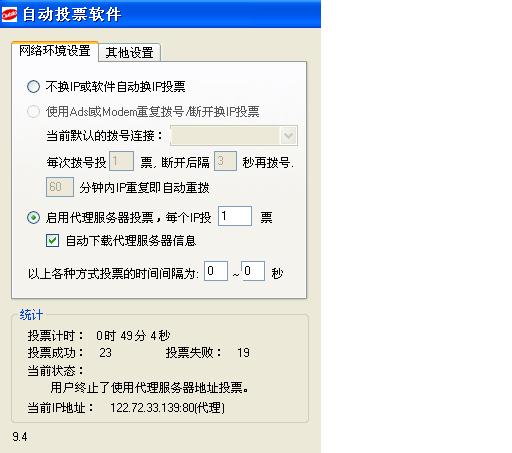Image resolution: width=512 pixels, height=453 pixels.
Task: Open the 当前默认的拨号连接 dropdown arrow
Action: (x=288, y=136)
